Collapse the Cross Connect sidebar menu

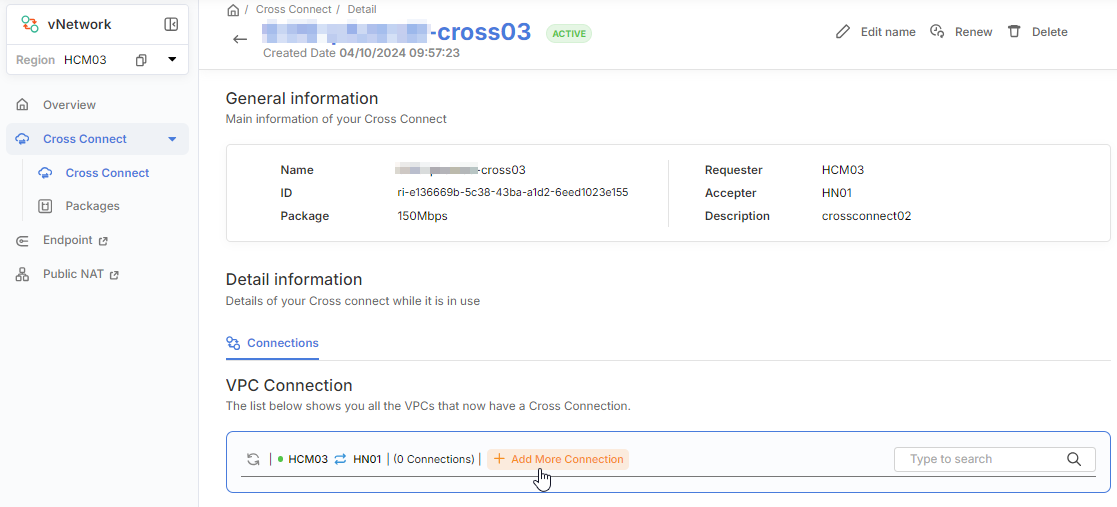tap(172, 139)
